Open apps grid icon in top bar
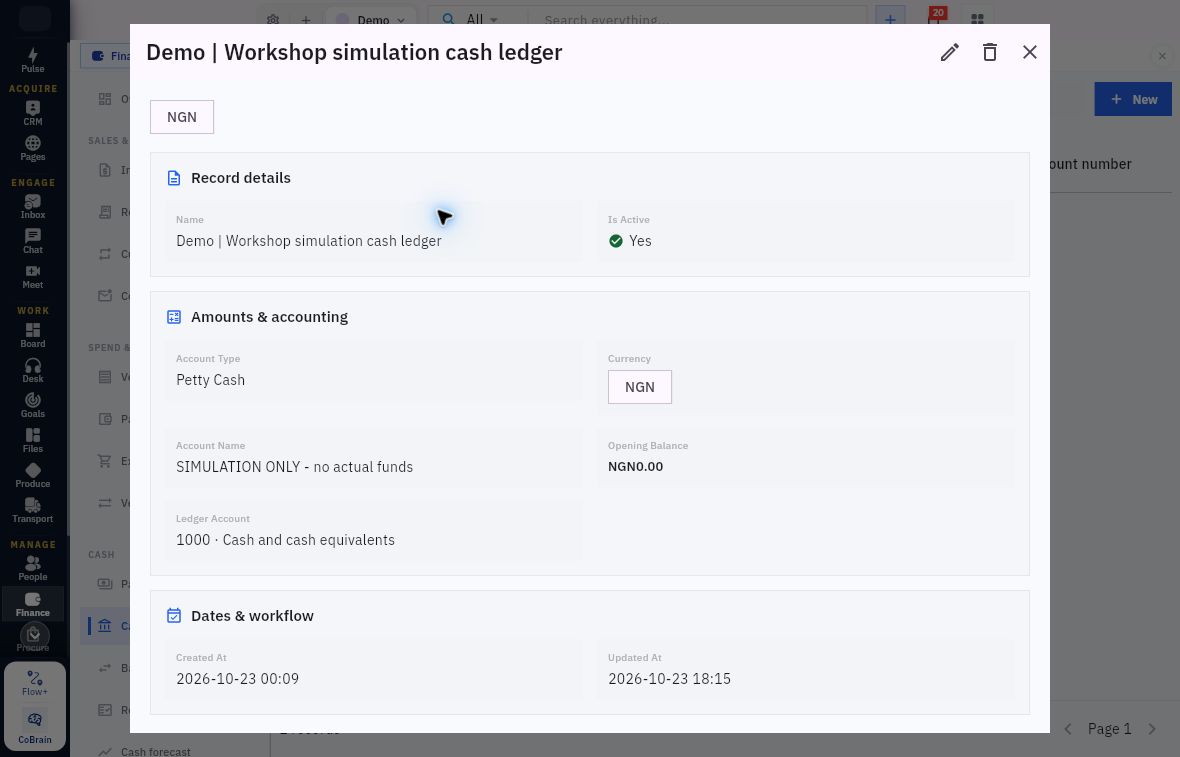The width and height of the screenshot is (1180, 757). 977,20
